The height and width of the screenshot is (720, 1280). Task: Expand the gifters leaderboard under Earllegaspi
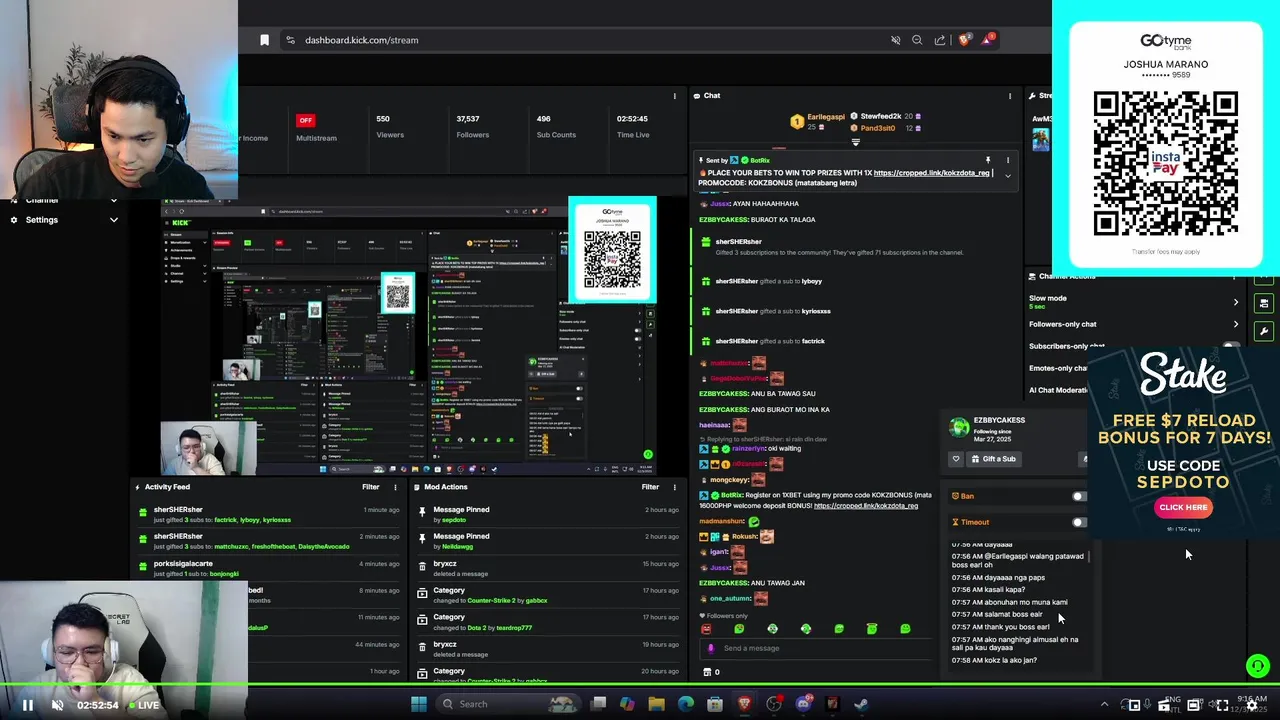tap(855, 142)
